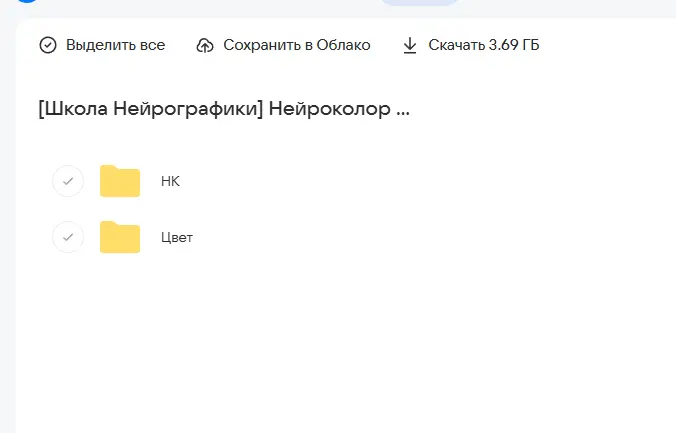Screen dimensions: 676x433
Task: Click the cloud upload icon
Action: point(205,45)
